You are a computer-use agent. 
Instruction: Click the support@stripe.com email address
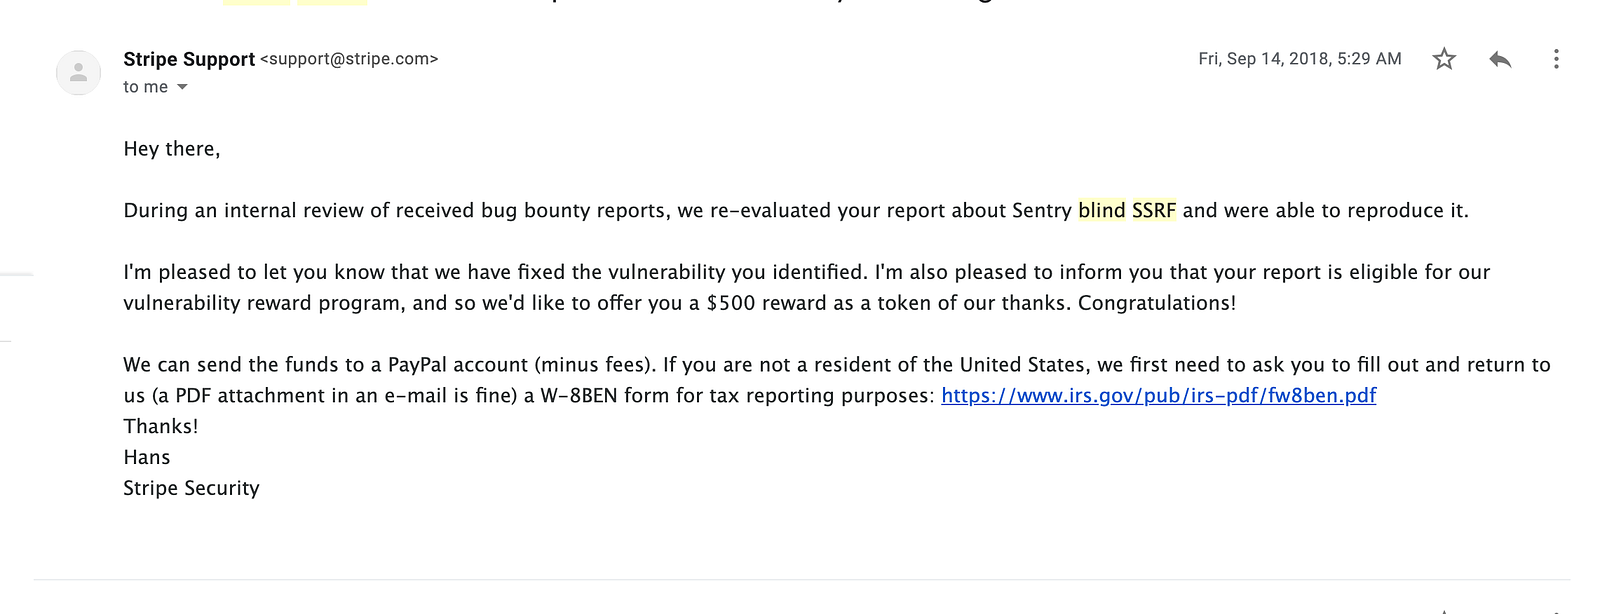coord(349,59)
